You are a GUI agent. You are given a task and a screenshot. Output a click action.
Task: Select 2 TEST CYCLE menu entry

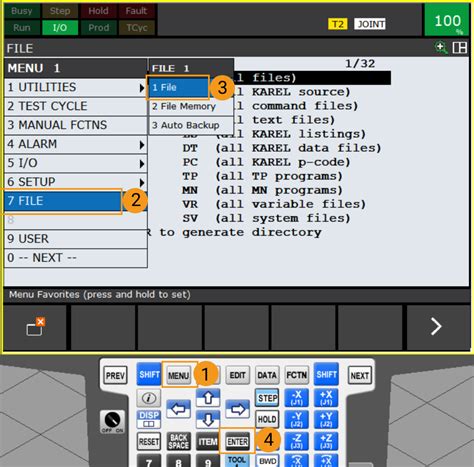(x=76, y=106)
